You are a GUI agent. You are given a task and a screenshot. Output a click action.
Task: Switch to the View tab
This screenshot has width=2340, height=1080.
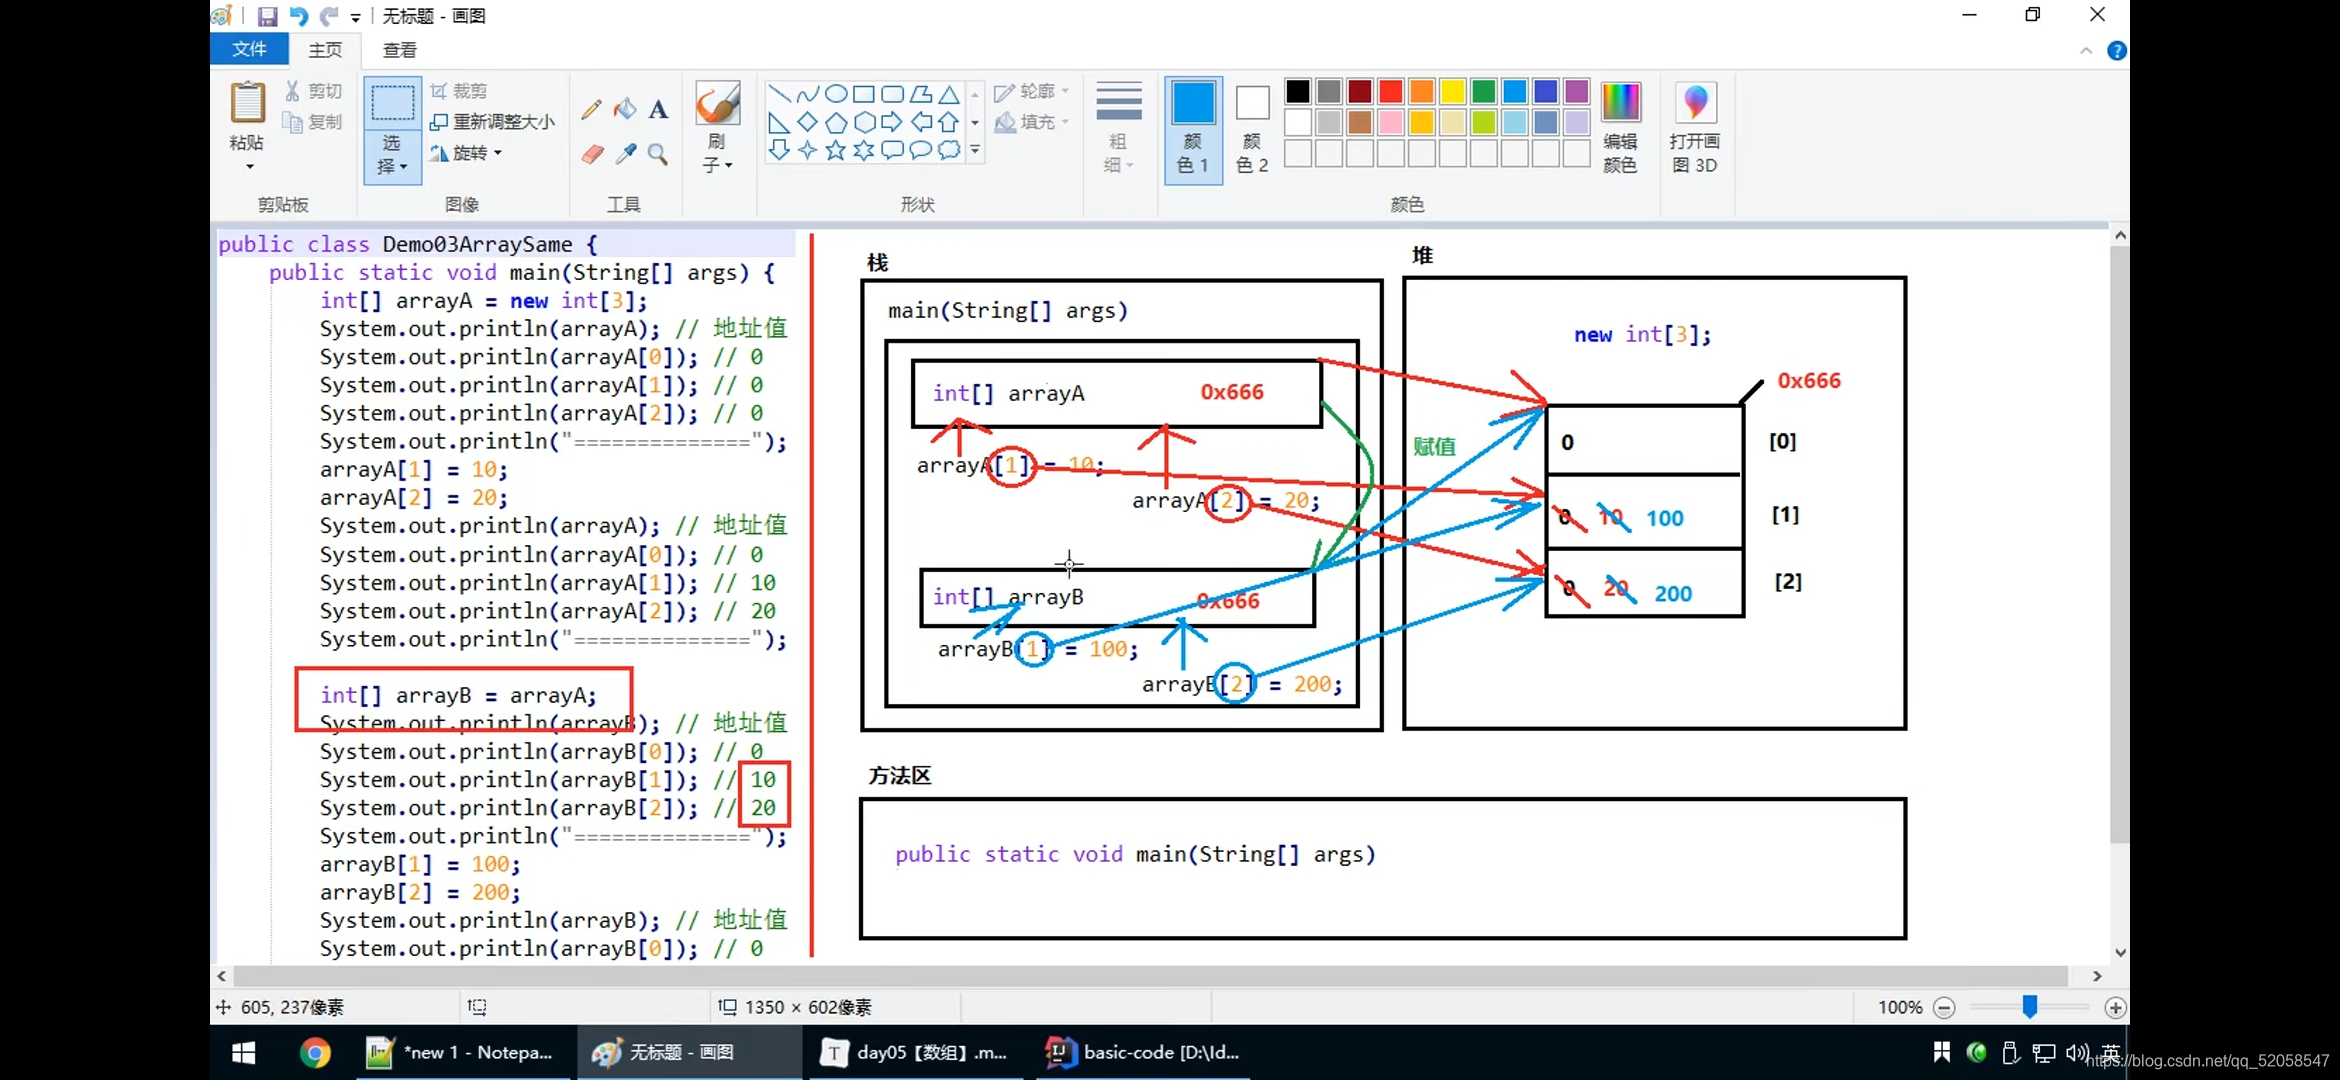pos(399,50)
